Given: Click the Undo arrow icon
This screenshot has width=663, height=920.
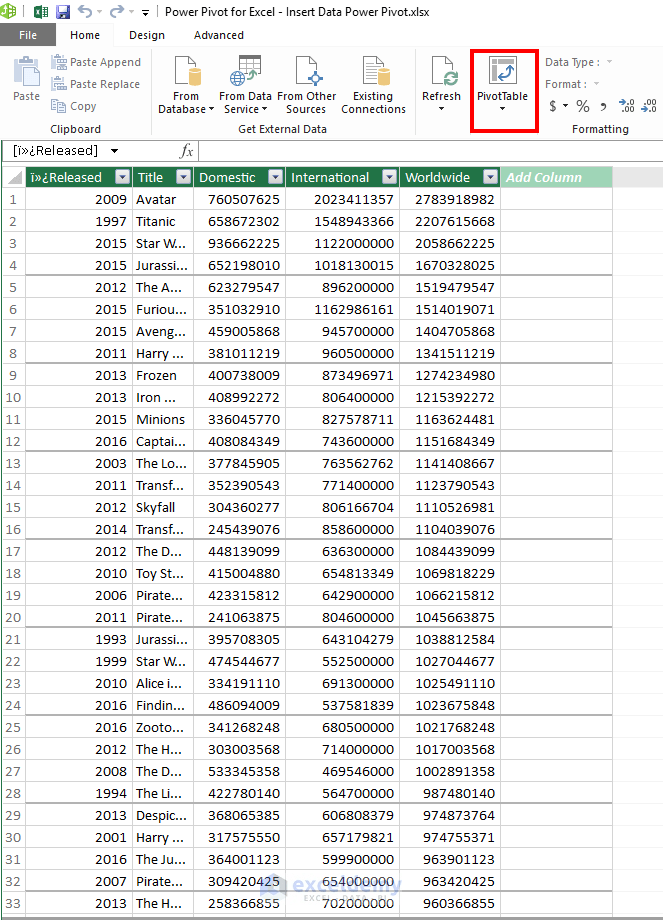Looking at the screenshot, I should 85,11.
